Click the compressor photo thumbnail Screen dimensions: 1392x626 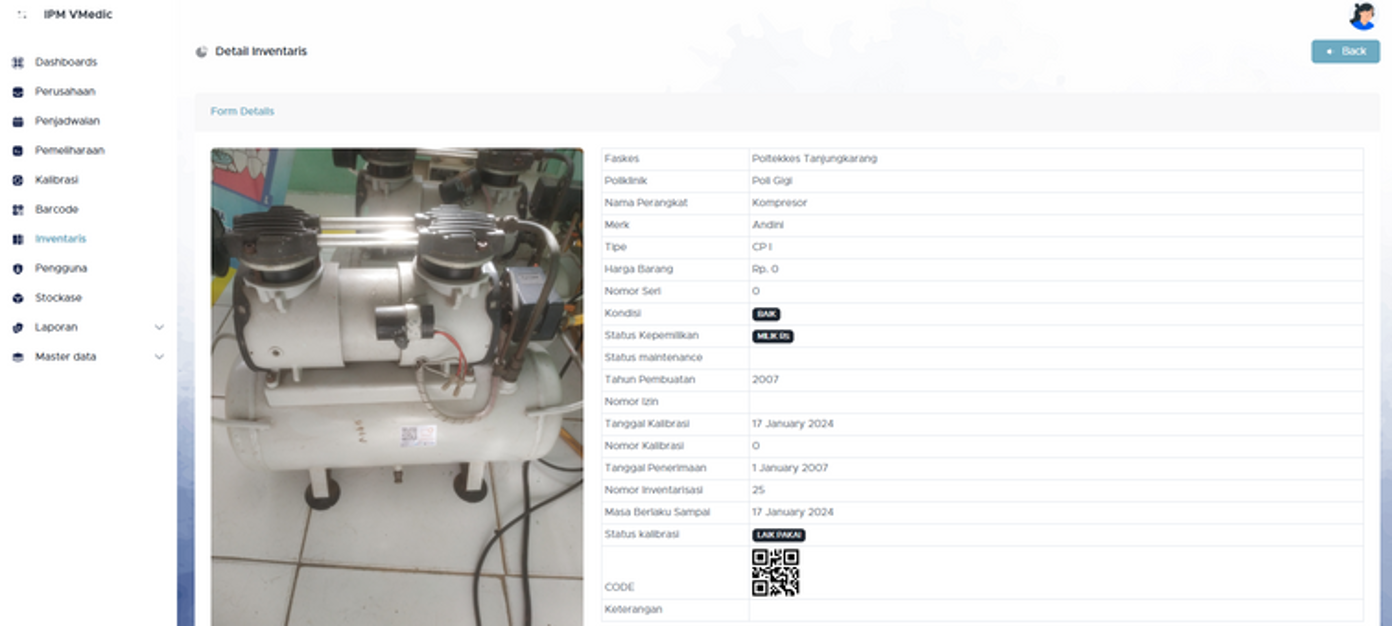[397, 387]
